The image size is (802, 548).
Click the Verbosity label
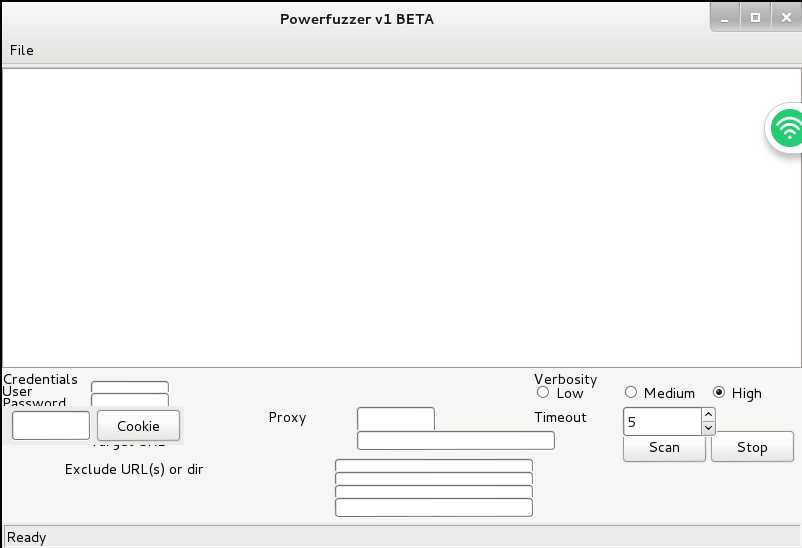[x=565, y=379]
